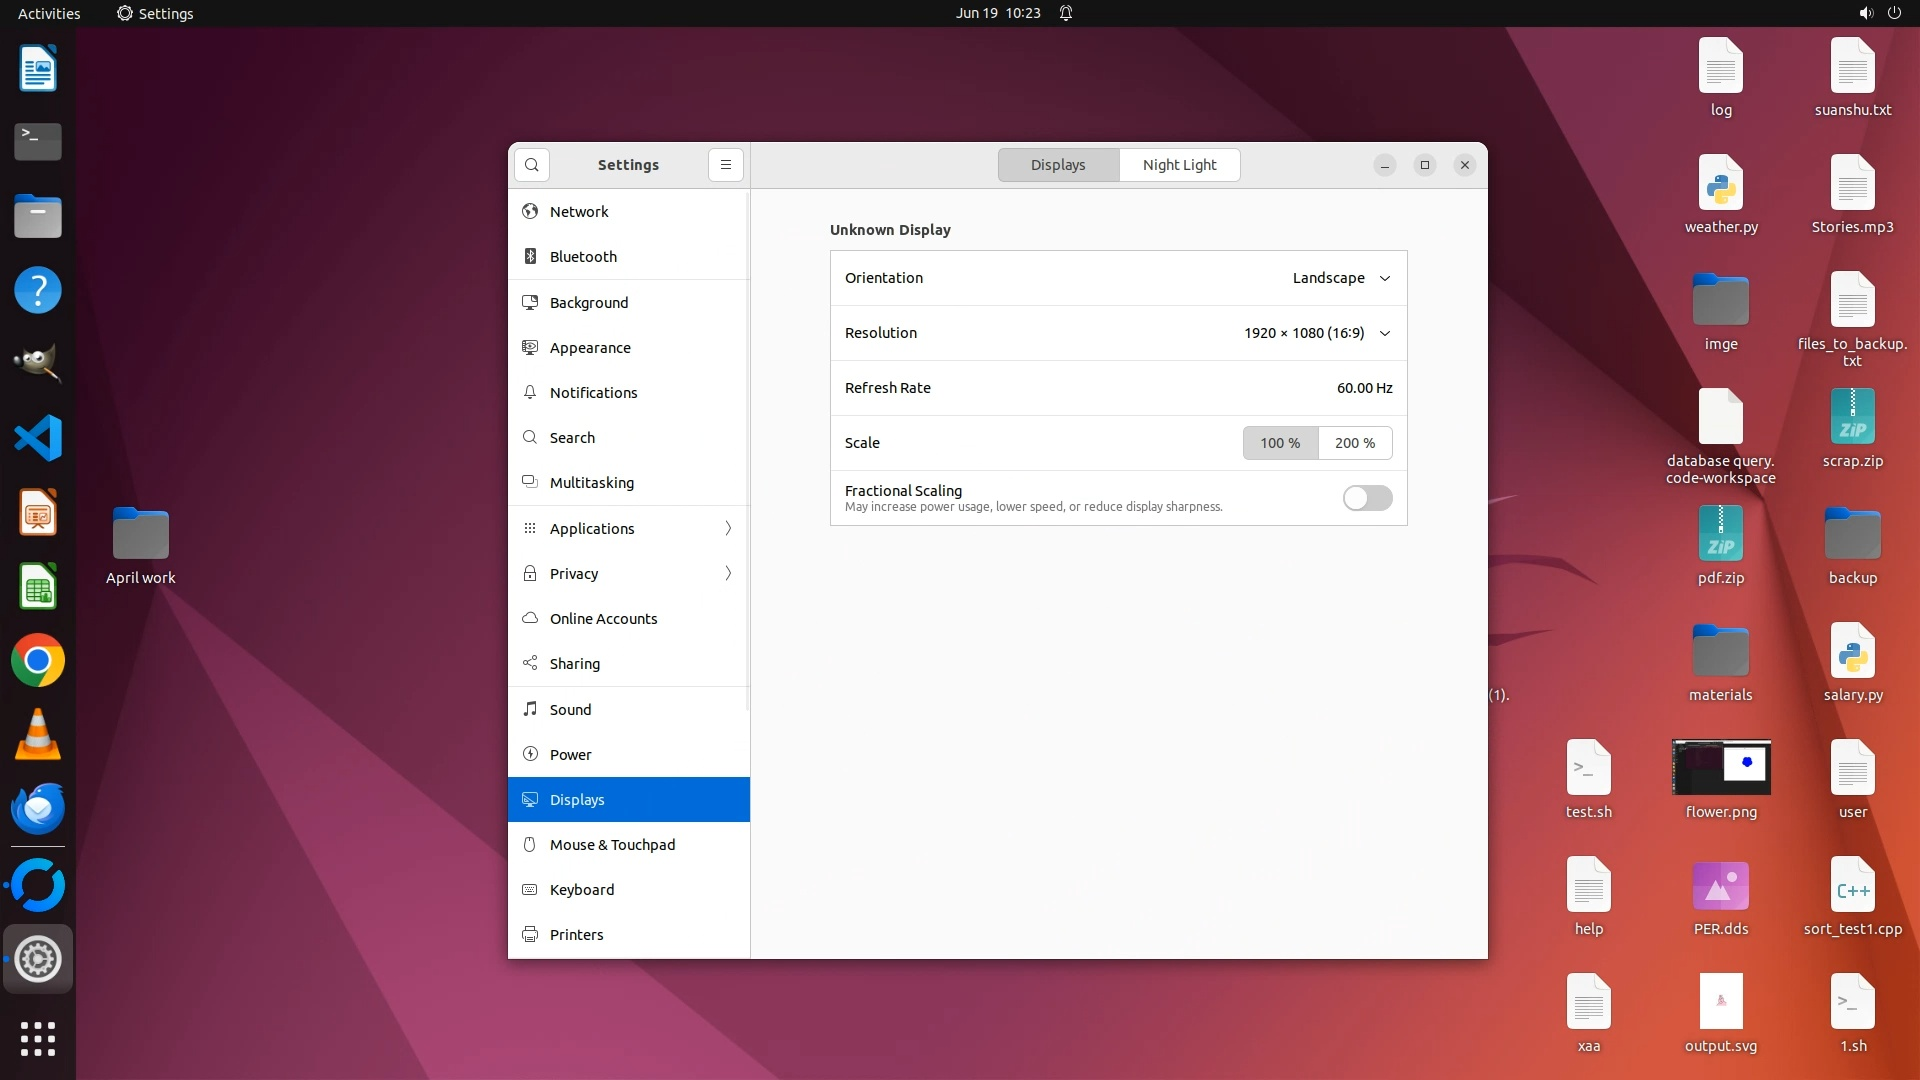The width and height of the screenshot is (1920, 1080).
Task: Open Google Chrome from the dock
Action: (38, 661)
